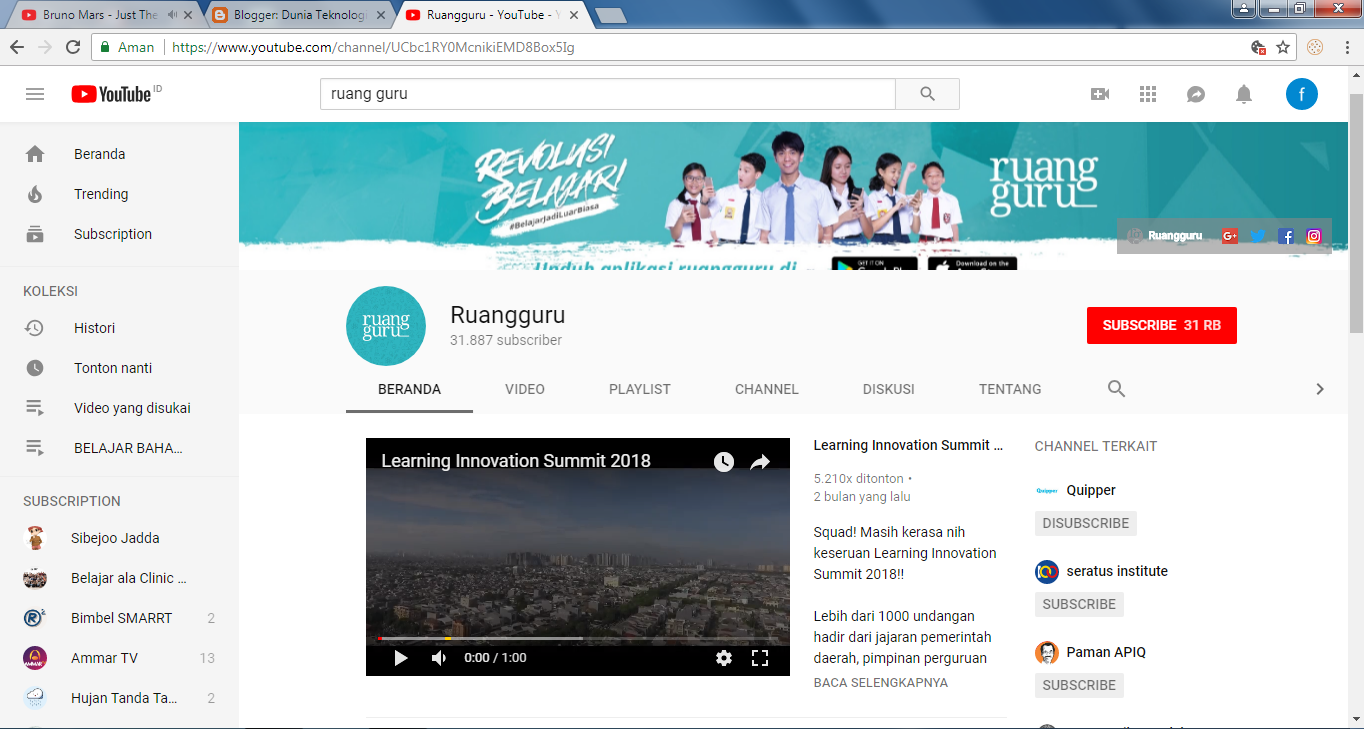Click the Instagram icon on banner
The image size is (1364, 729).
1314,236
